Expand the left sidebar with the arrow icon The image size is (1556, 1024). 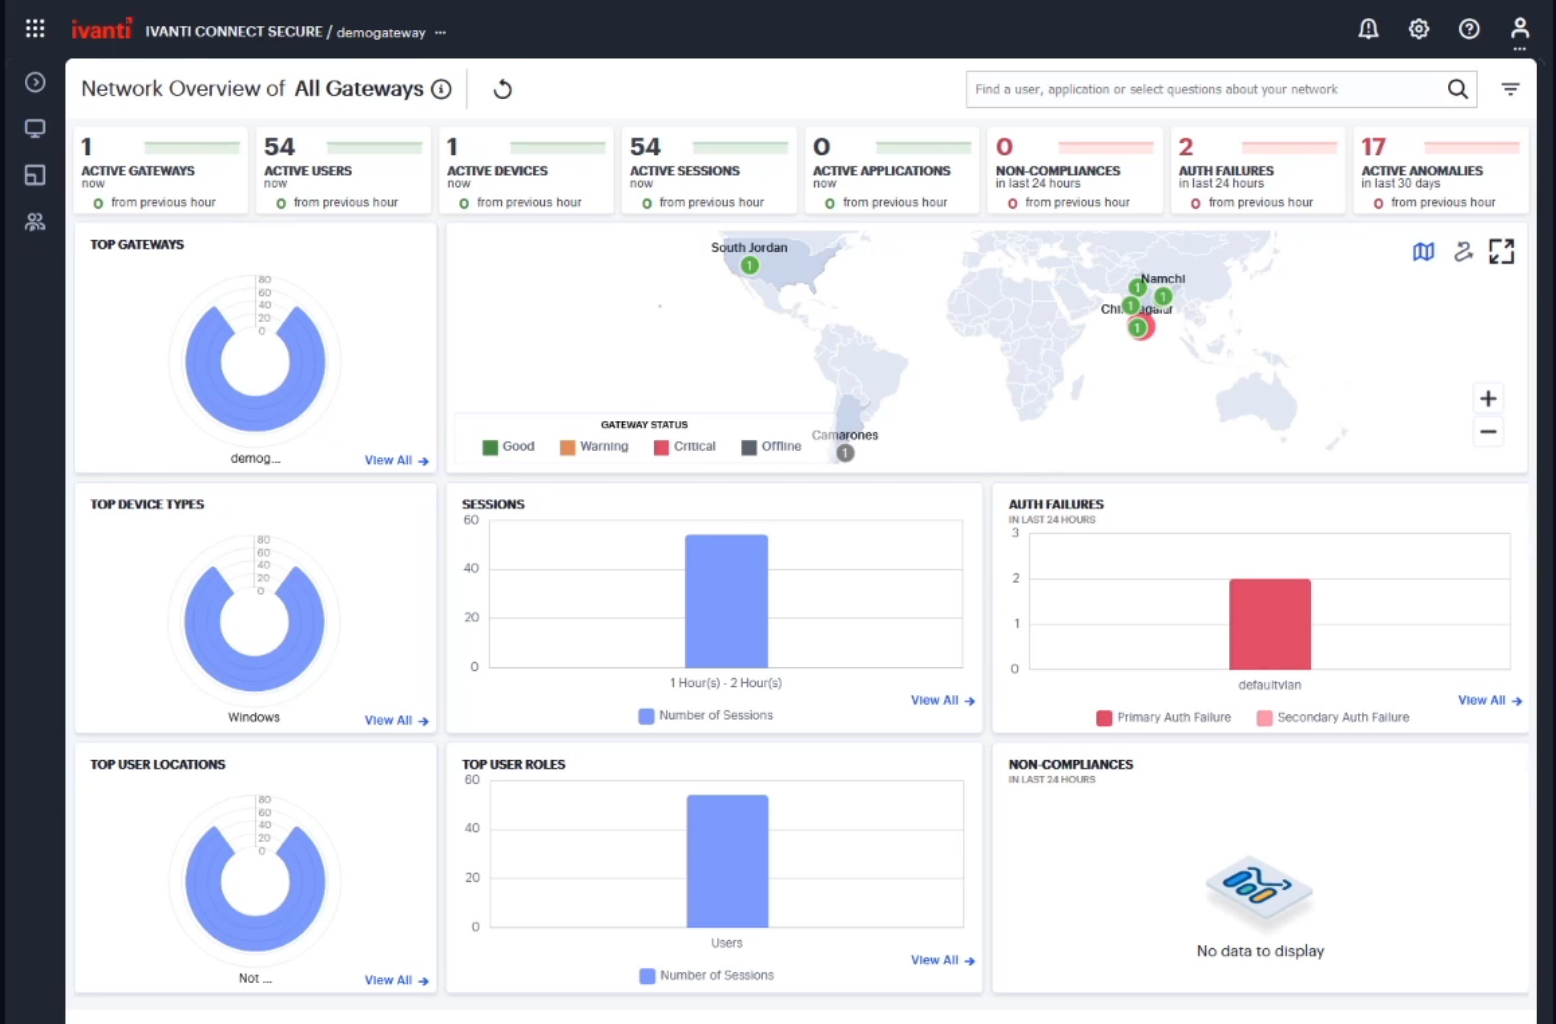click(35, 82)
